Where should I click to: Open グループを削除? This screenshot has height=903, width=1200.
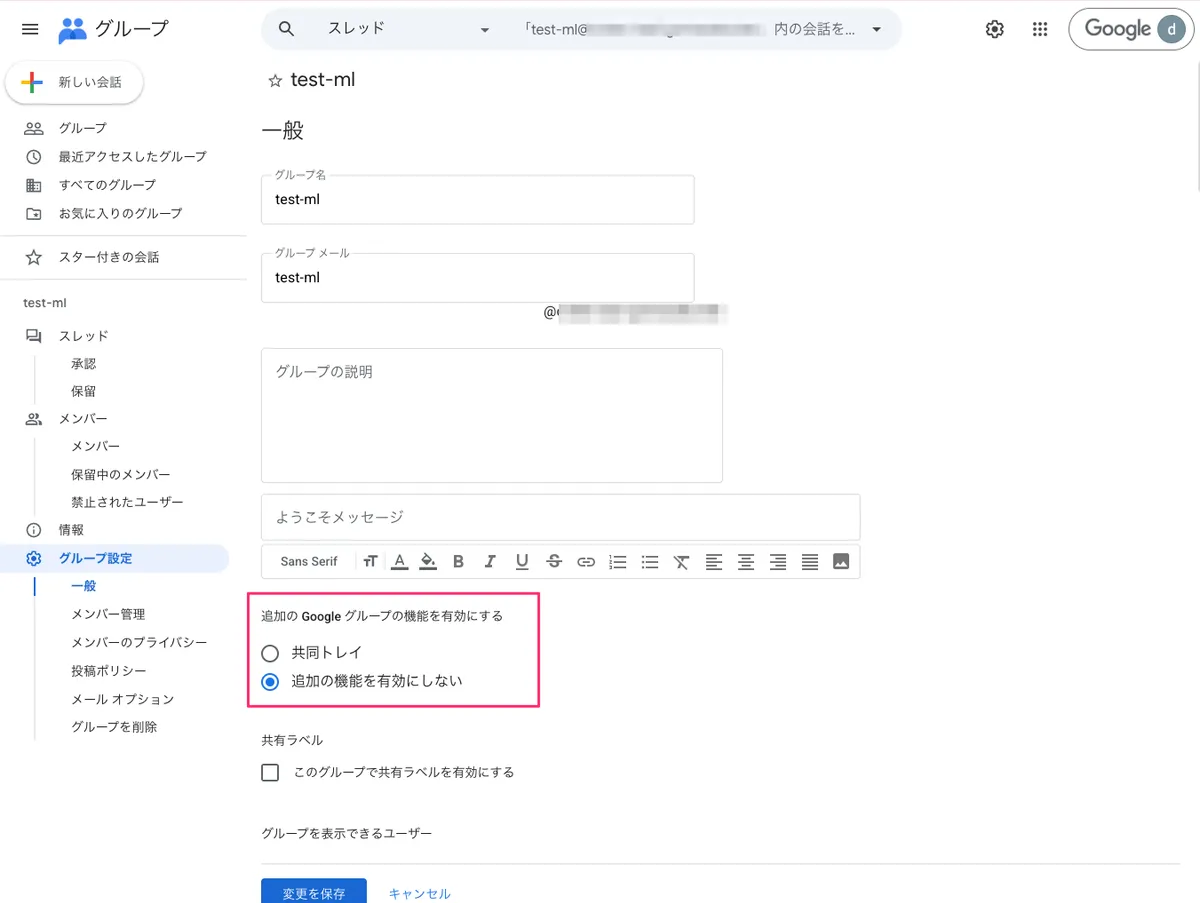[x=114, y=727]
